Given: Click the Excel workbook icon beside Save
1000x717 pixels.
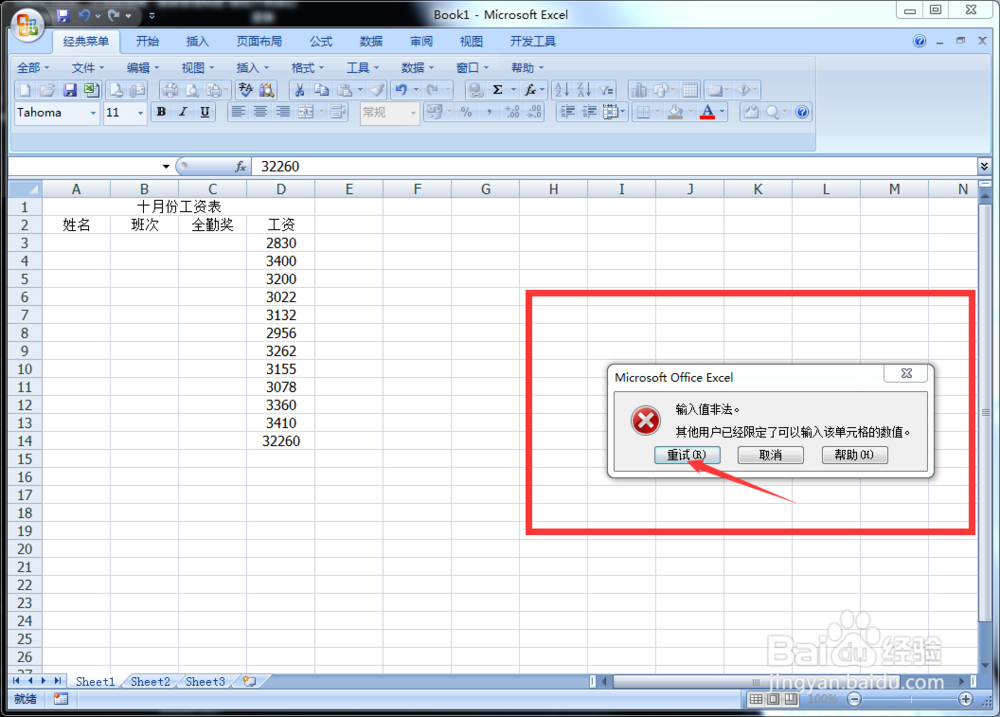Looking at the screenshot, I should click(91, 90).
